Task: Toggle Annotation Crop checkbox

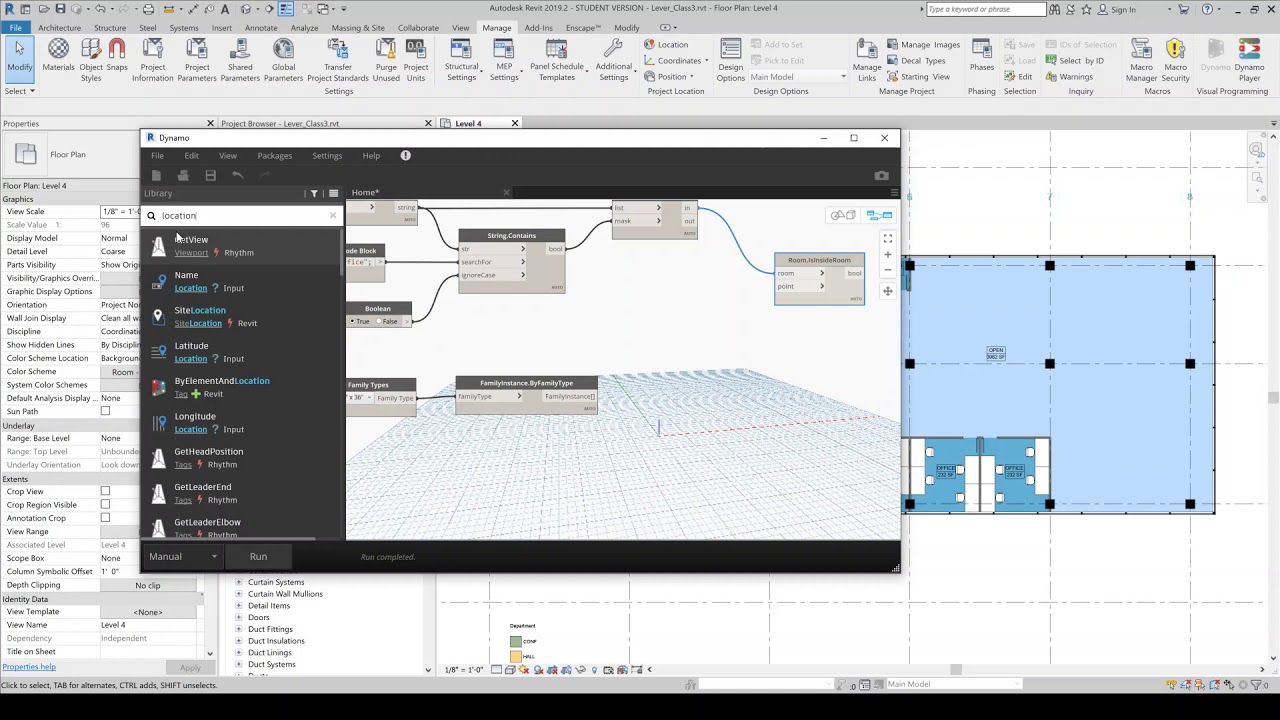Action: [105, 518]
